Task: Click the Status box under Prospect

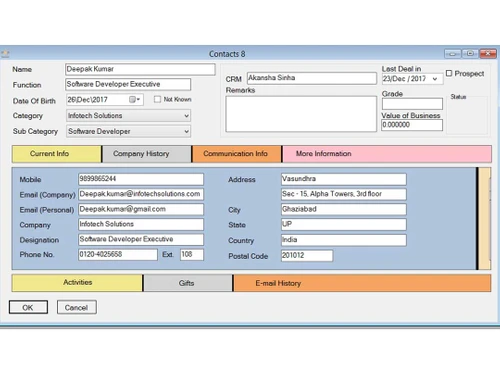Action: pyautogui.click(x=467, y=115)
